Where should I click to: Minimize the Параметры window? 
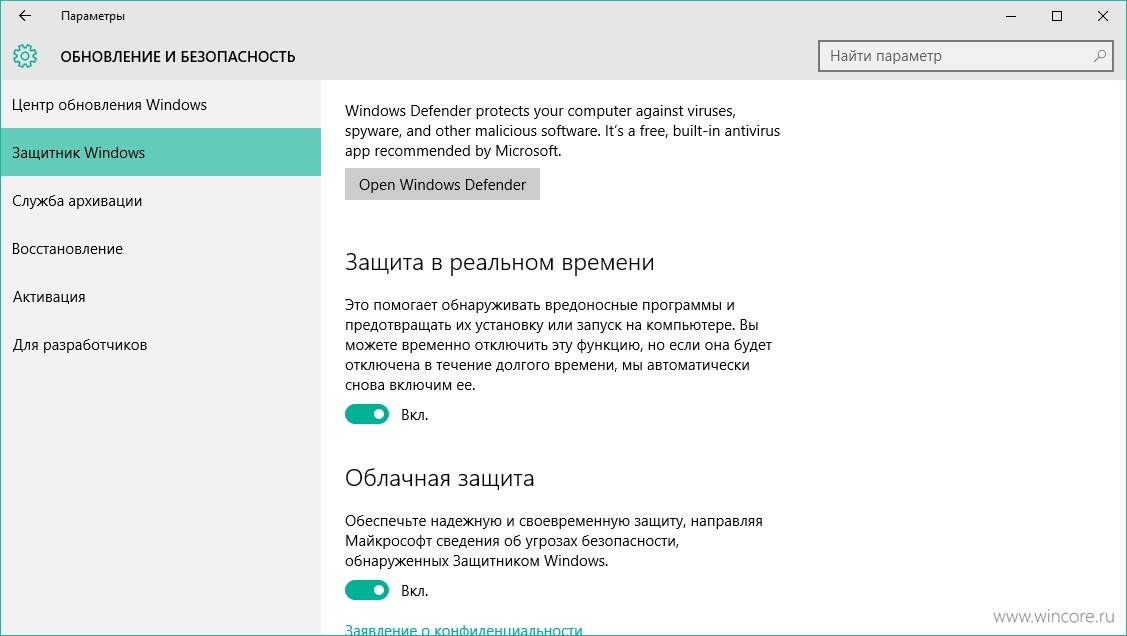pos(1011,16)
